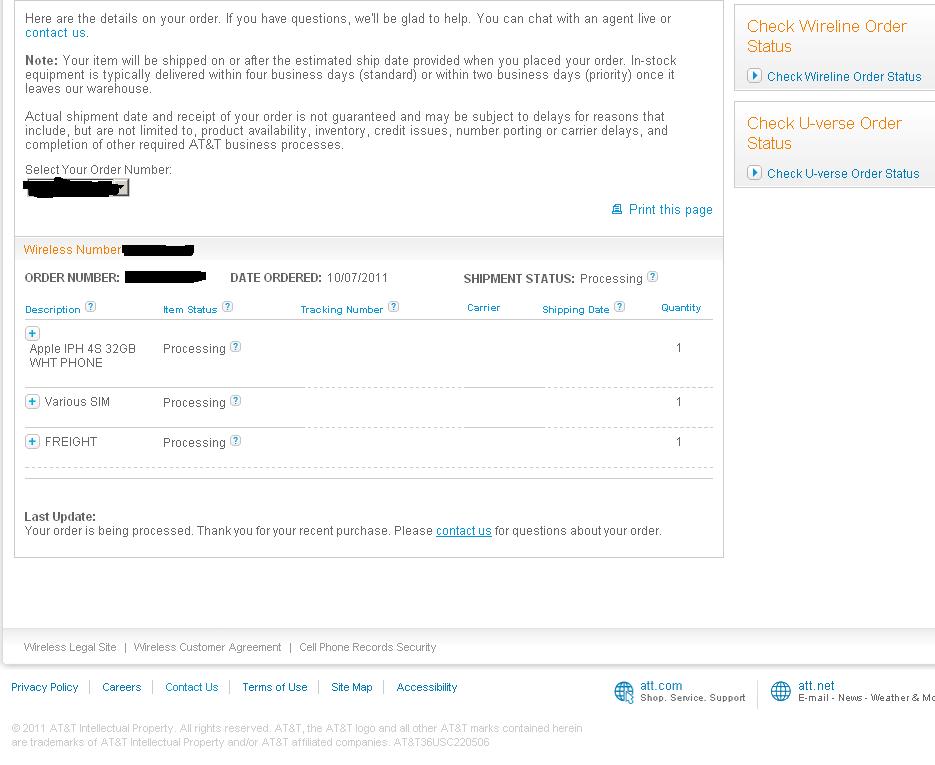Click help icon next to Item Status header
The height and width of the screenshot is (765, 935).
pyautogui.click(x=227, y=306)
